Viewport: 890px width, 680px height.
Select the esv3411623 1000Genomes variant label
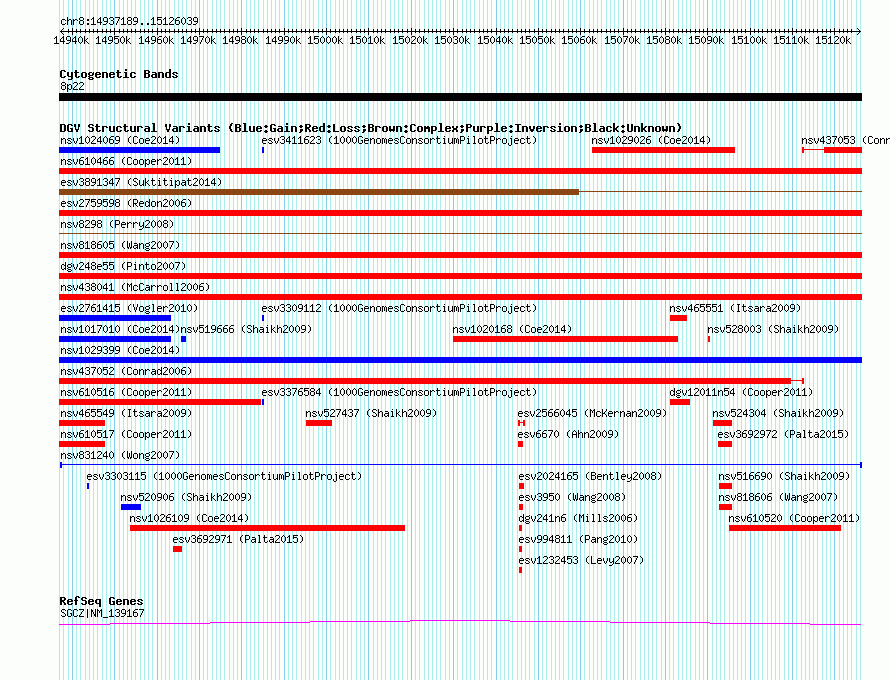coord(399,140)
